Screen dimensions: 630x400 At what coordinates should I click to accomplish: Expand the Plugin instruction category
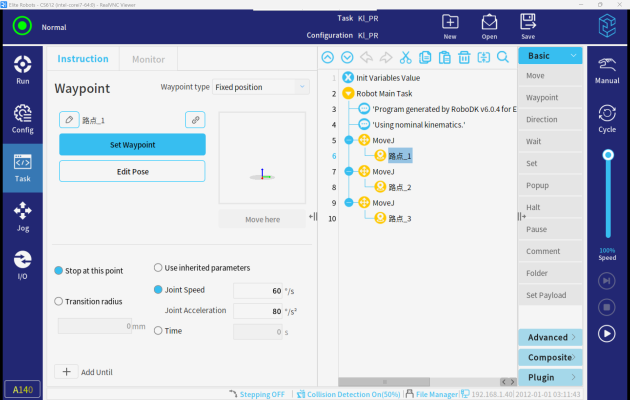click(x=550, y=378)
